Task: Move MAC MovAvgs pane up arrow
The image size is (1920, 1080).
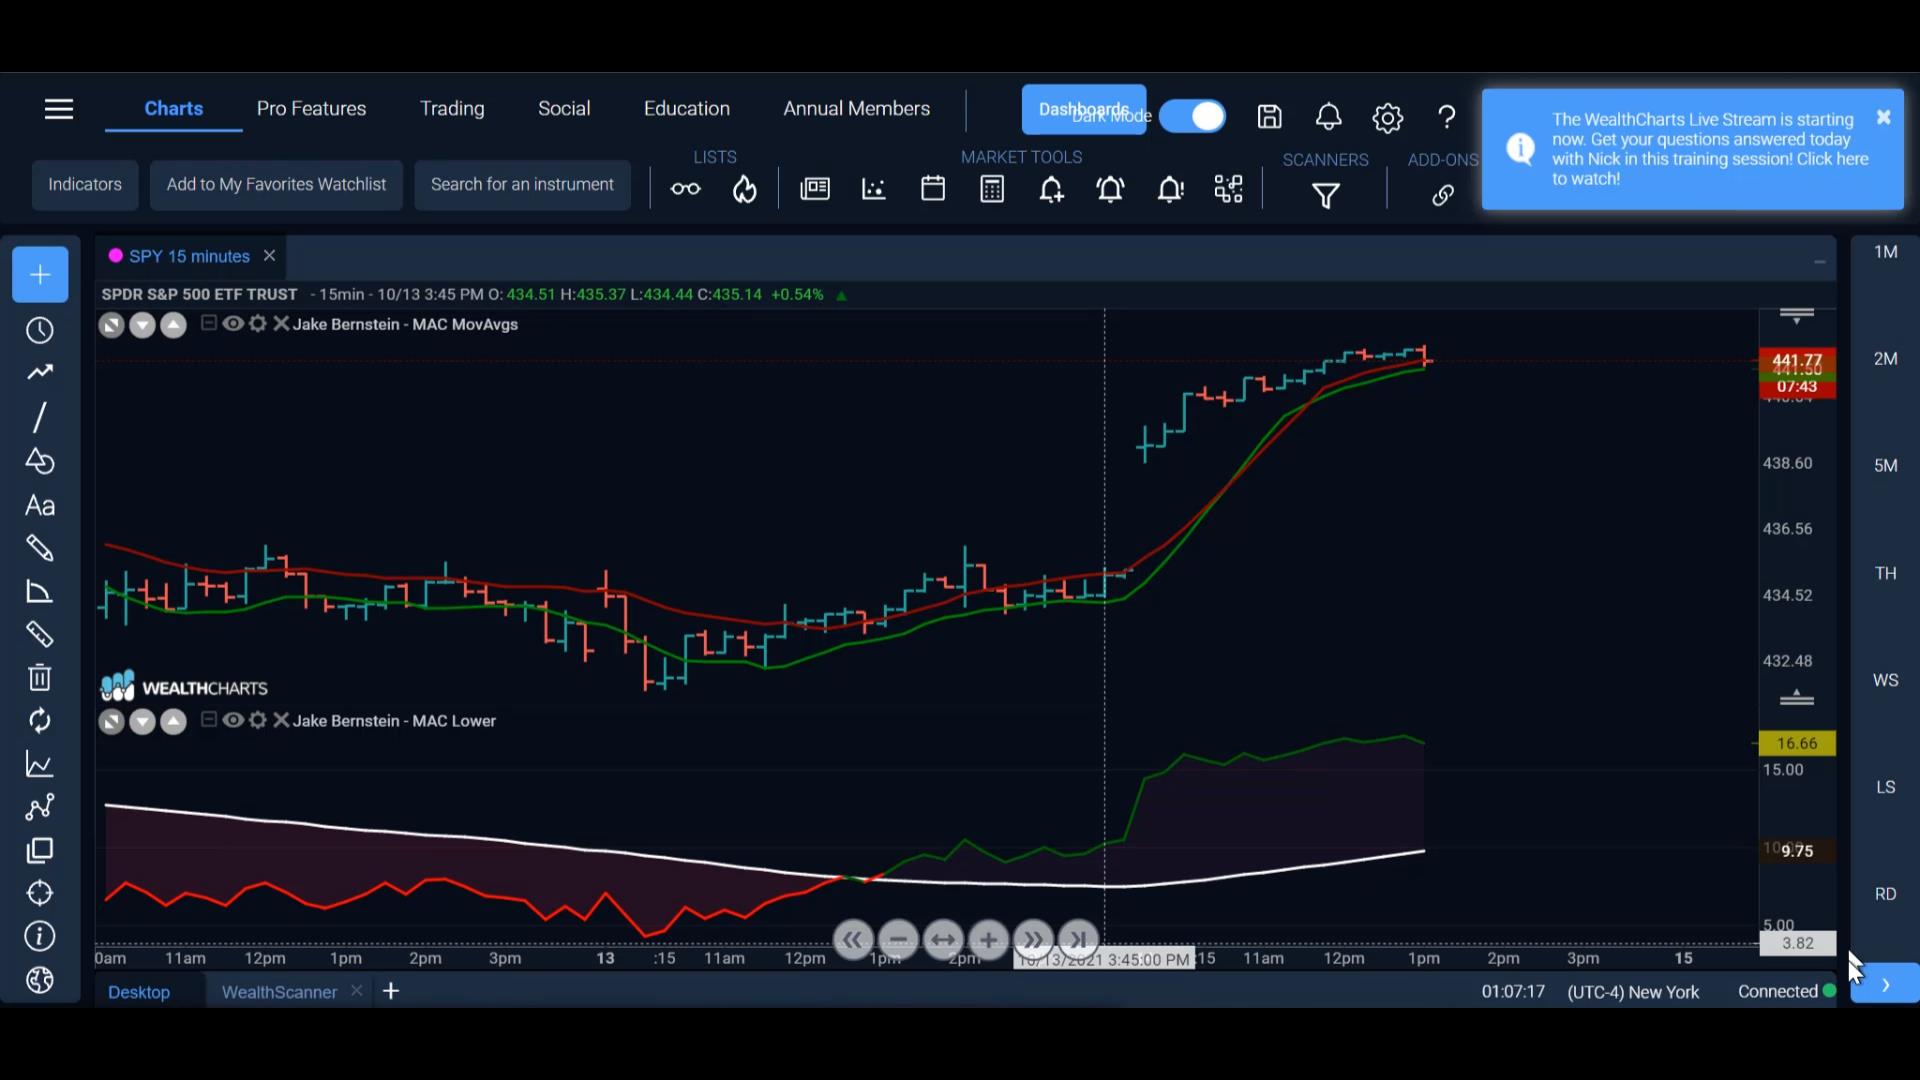Action: click(174, 325)
